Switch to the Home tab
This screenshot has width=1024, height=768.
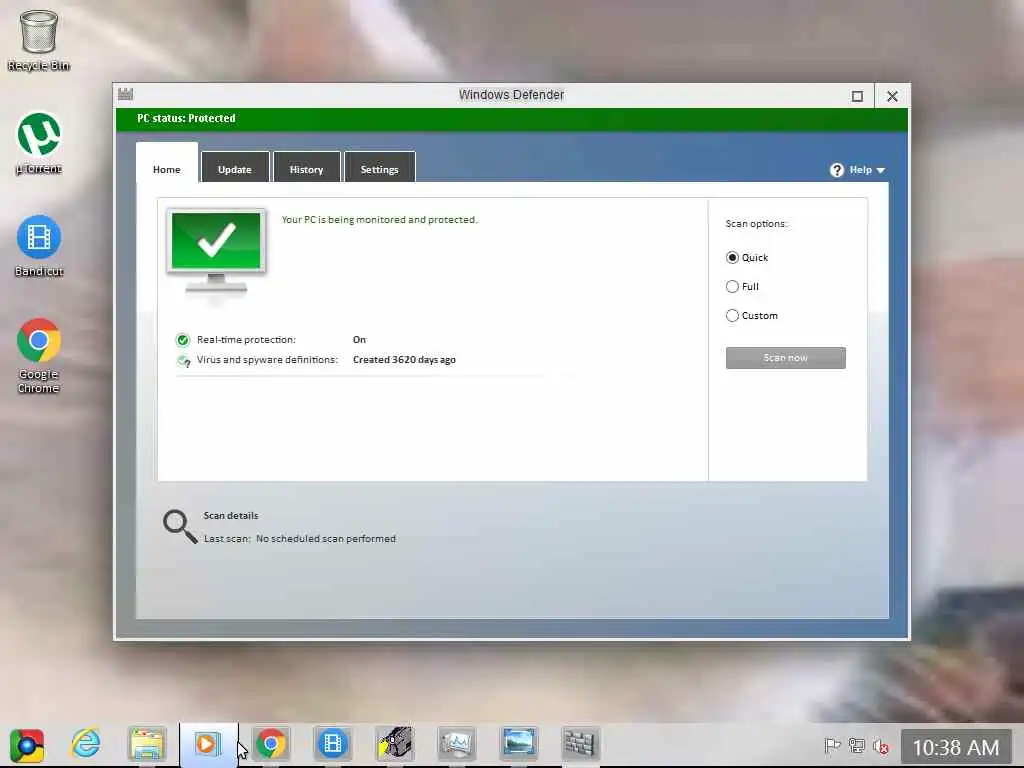click(x=167, y=169)
